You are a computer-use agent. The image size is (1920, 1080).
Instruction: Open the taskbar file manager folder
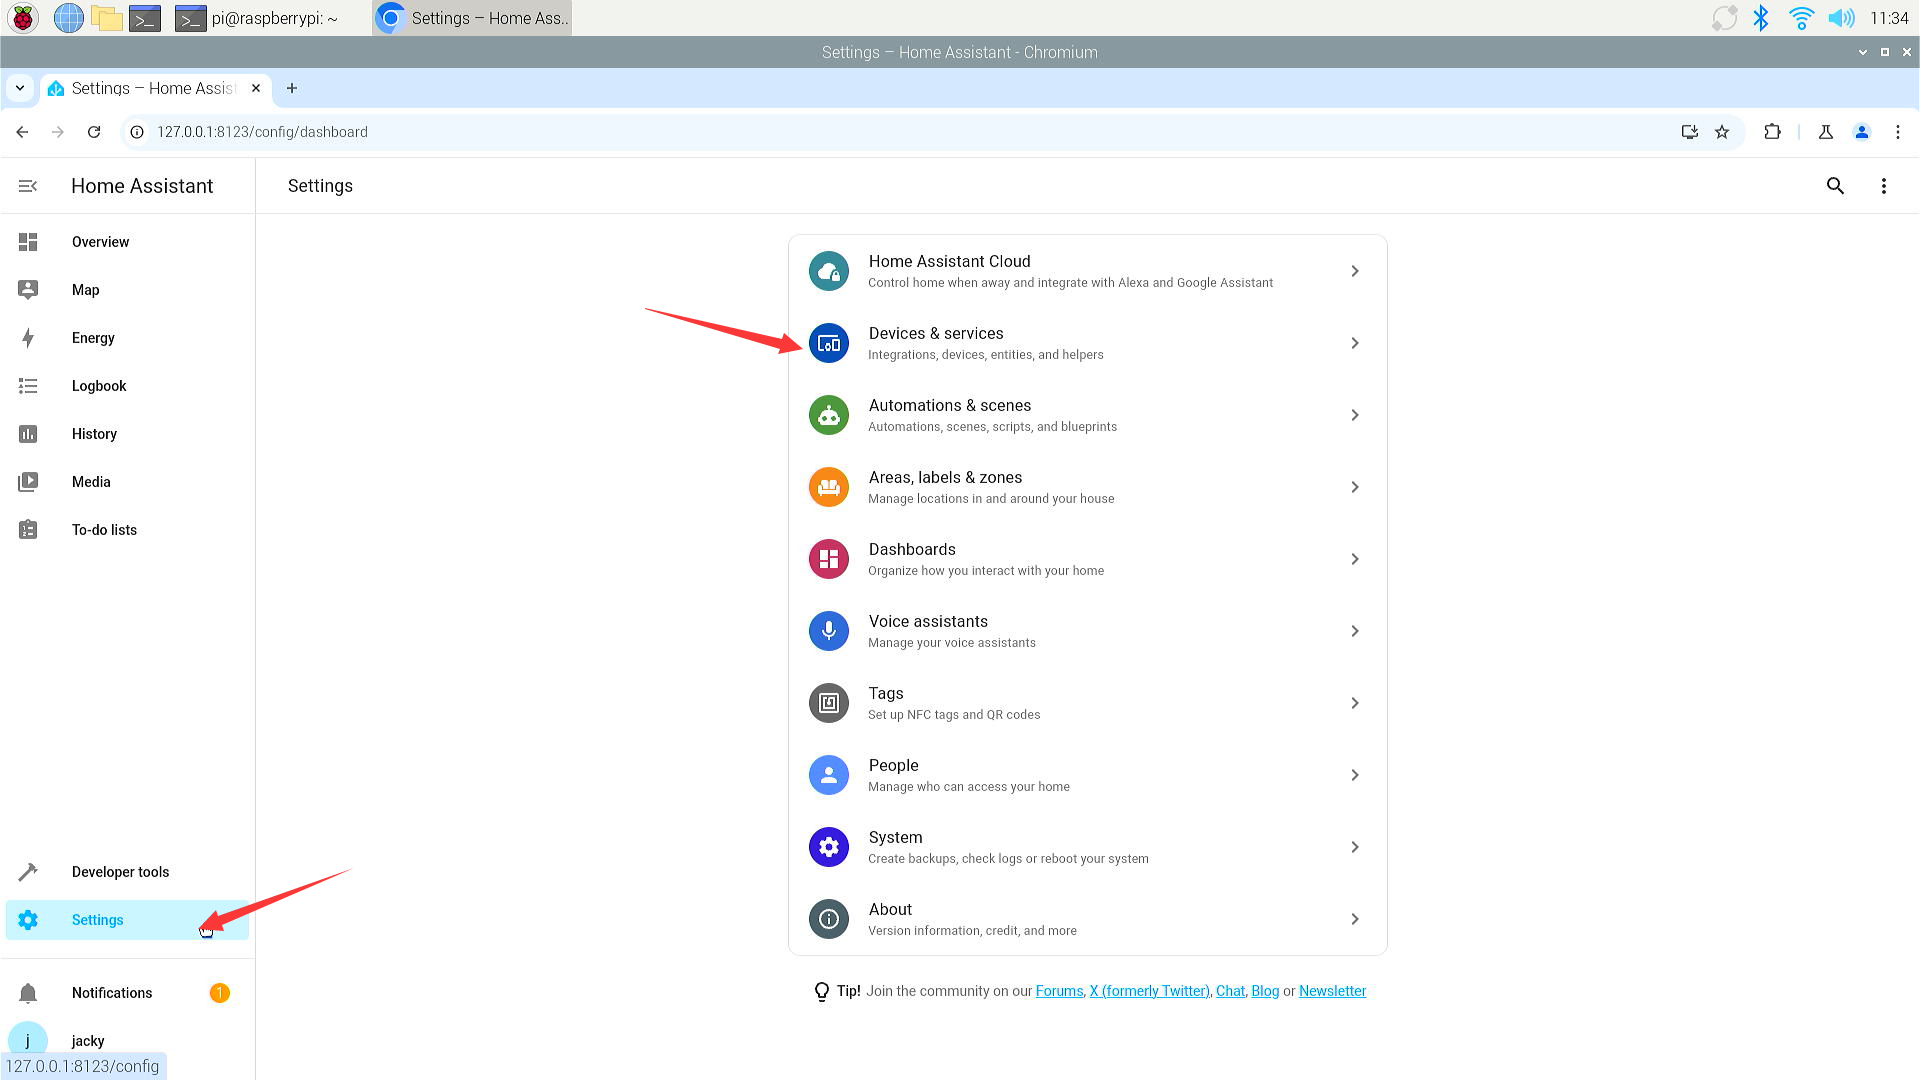pyautogui.click(x=106, y=18)
